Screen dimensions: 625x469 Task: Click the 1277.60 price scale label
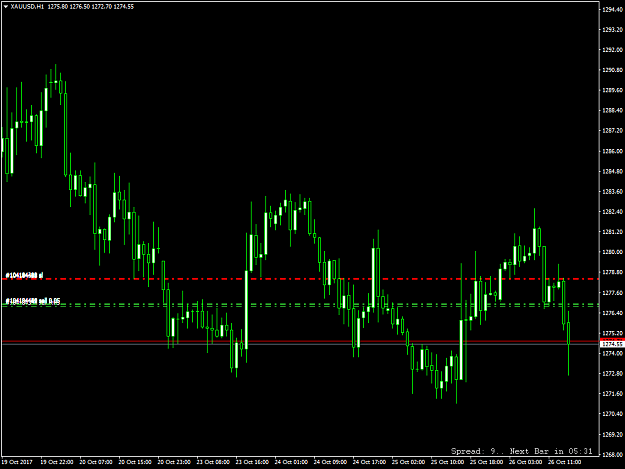pyautogui.click(x=613, y=293)
